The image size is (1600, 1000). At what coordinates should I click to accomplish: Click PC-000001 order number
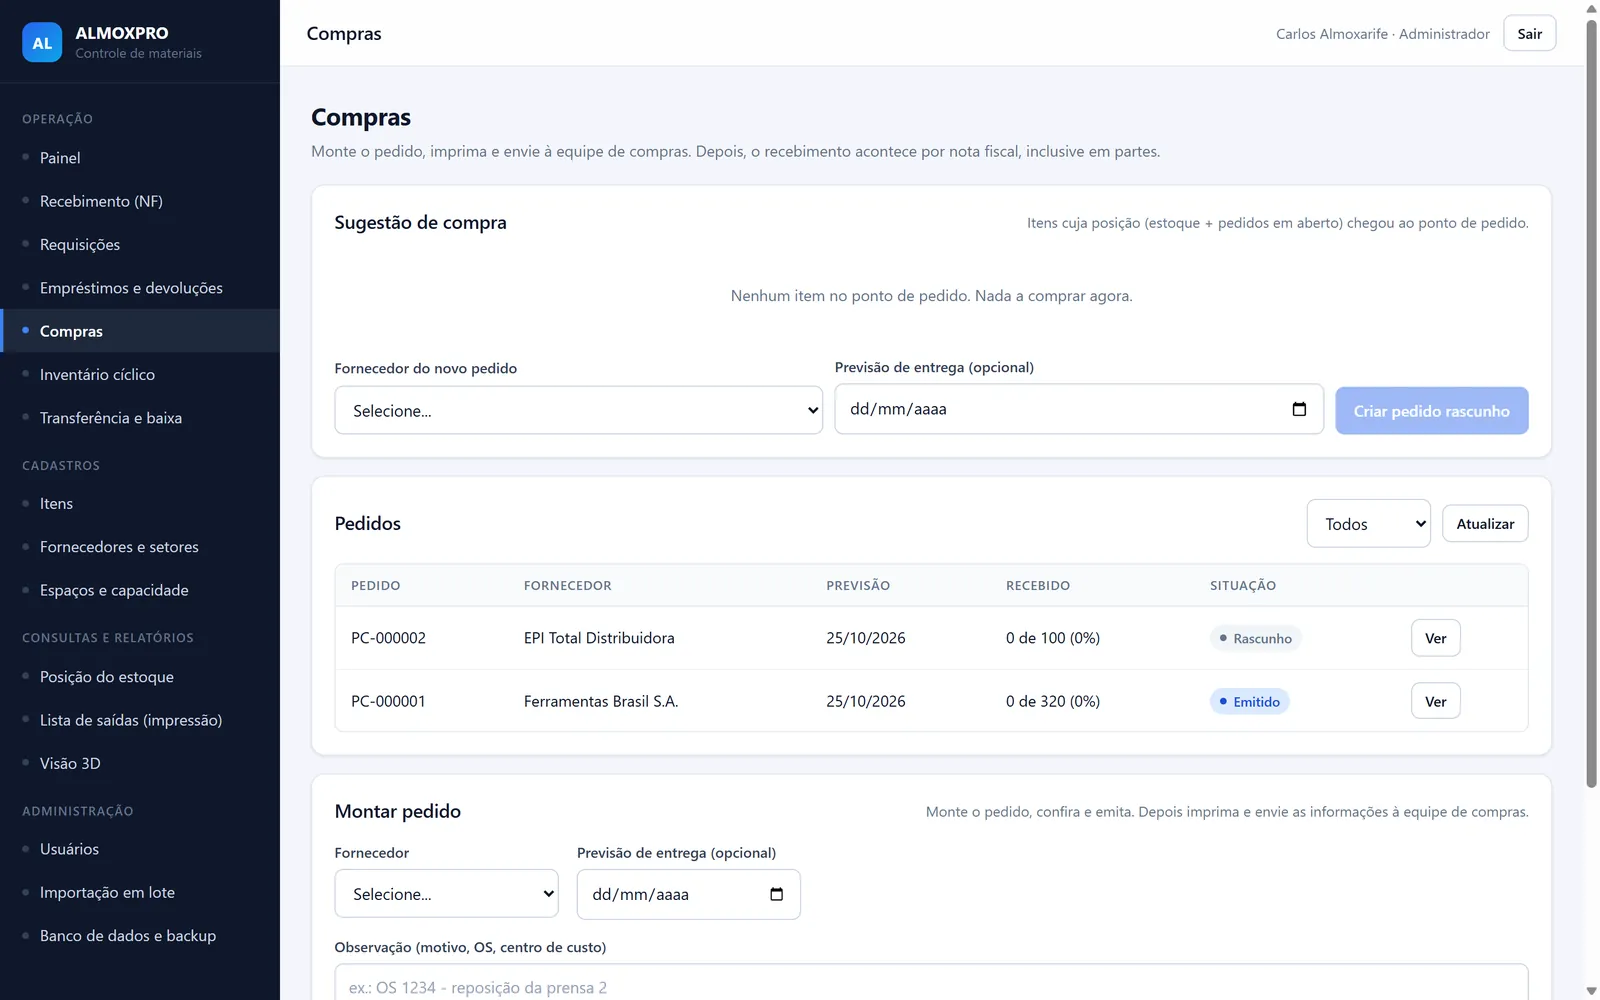388,701
